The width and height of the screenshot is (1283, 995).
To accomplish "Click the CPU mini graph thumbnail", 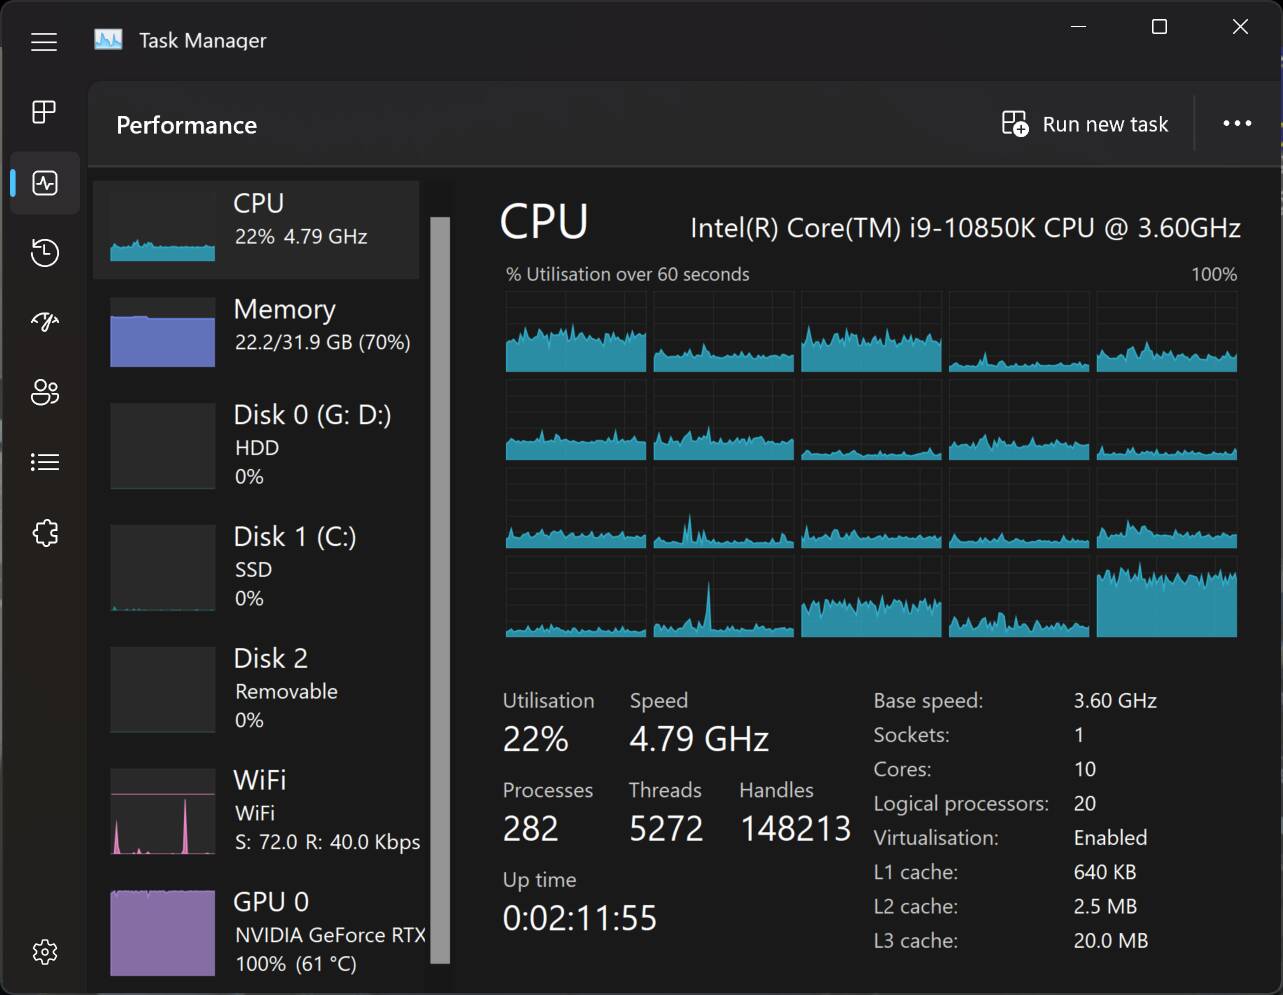I will [162, 229].
